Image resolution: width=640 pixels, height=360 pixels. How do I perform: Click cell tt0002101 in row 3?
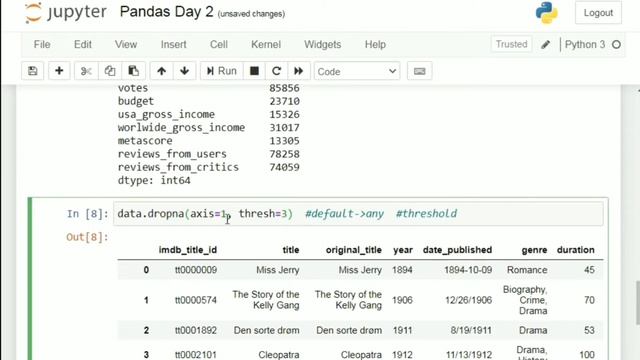coord(196,355)
